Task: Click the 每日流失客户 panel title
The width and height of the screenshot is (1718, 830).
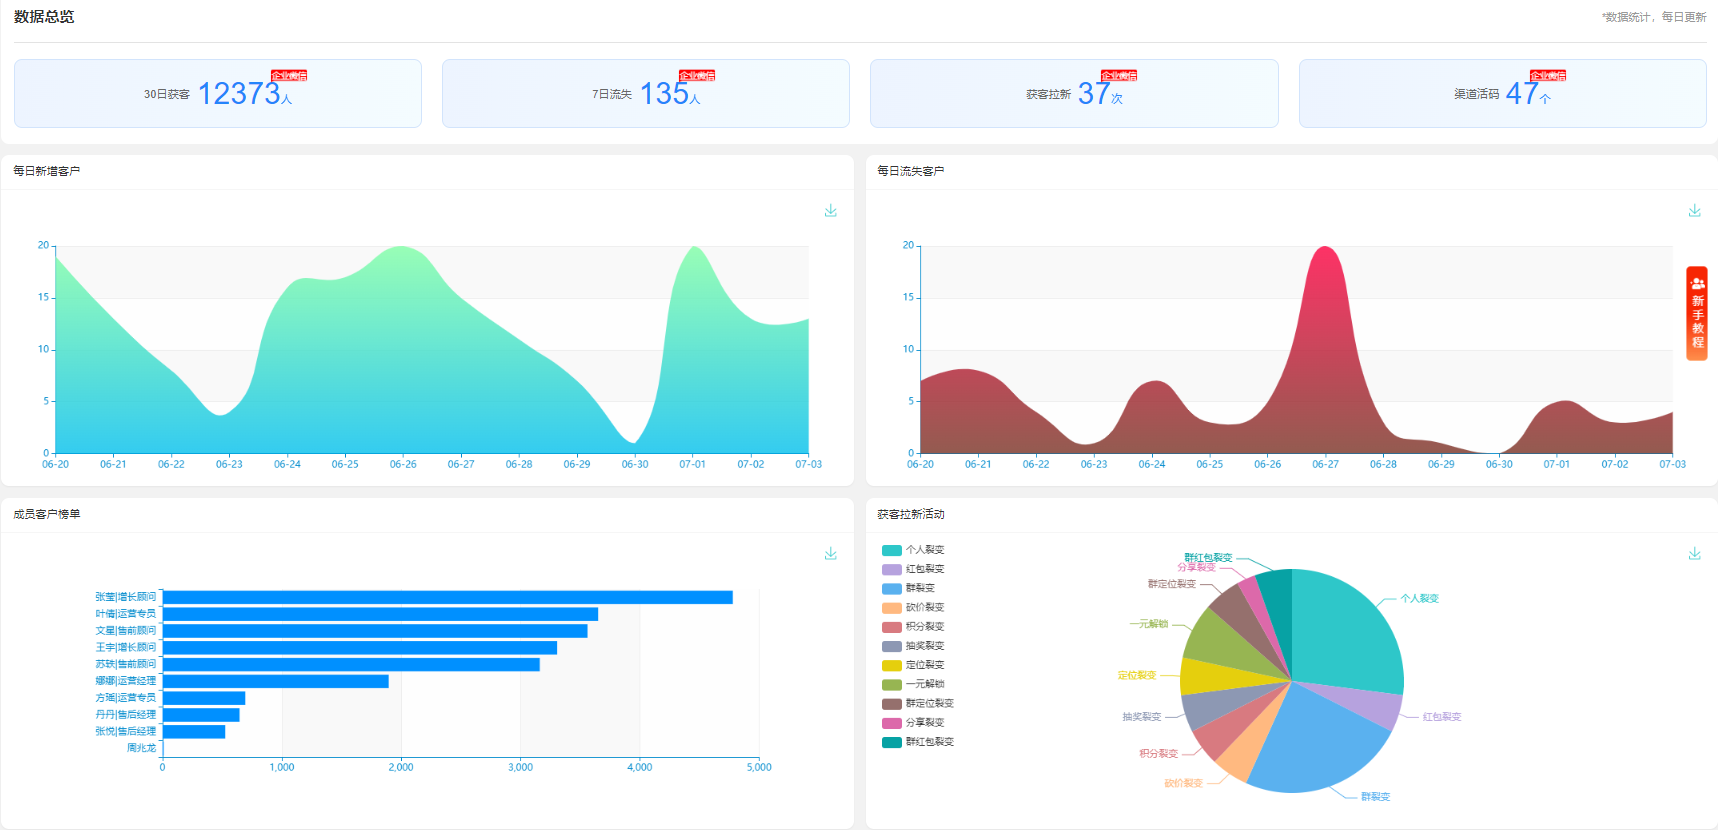Action: (x=910, y=171)
